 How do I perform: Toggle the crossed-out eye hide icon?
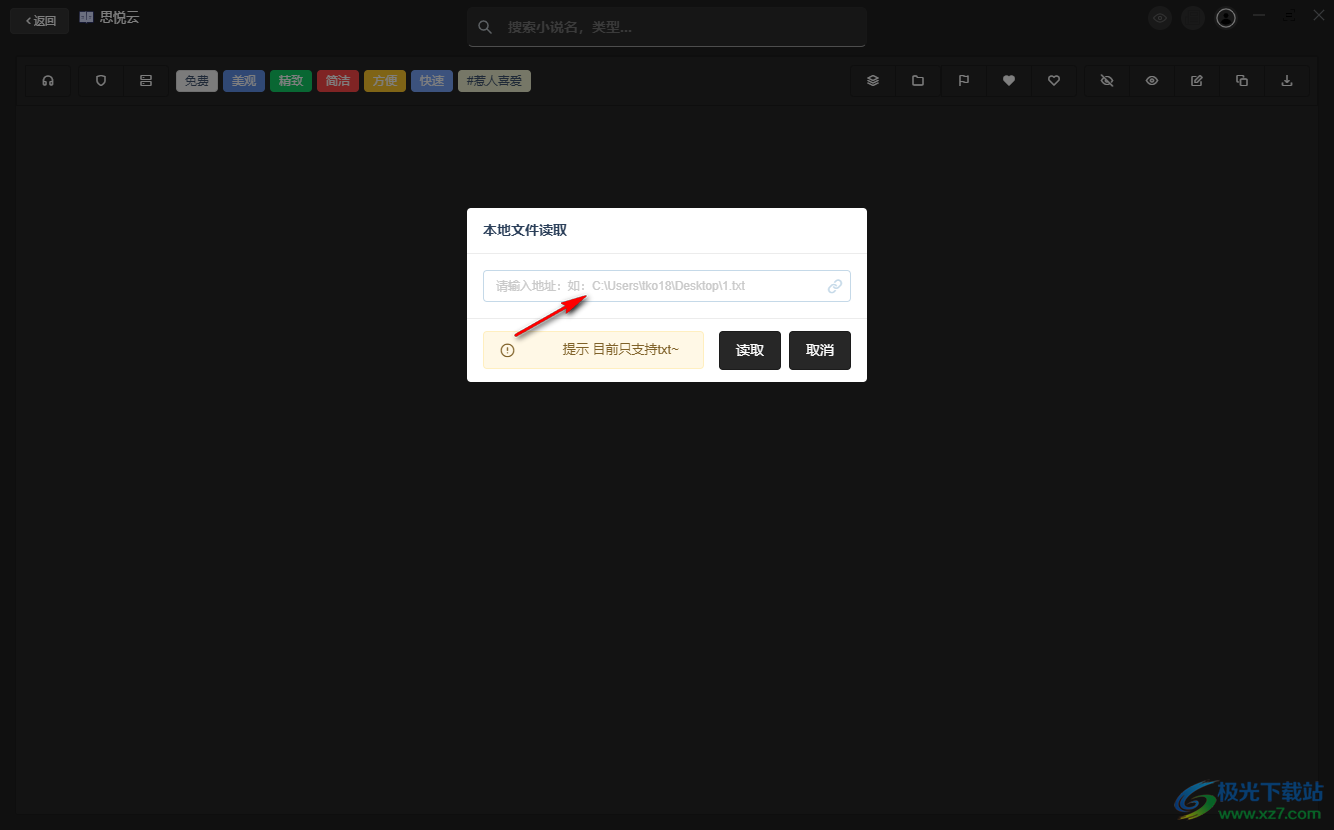coord(1107,81)
